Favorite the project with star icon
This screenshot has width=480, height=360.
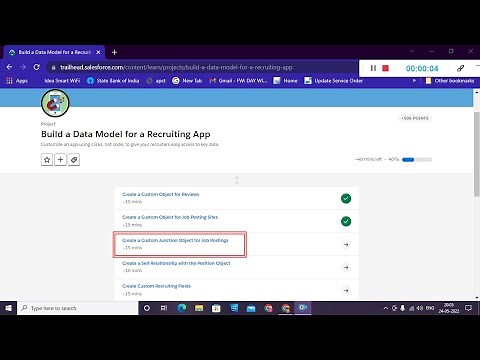(x=47, y=160)
